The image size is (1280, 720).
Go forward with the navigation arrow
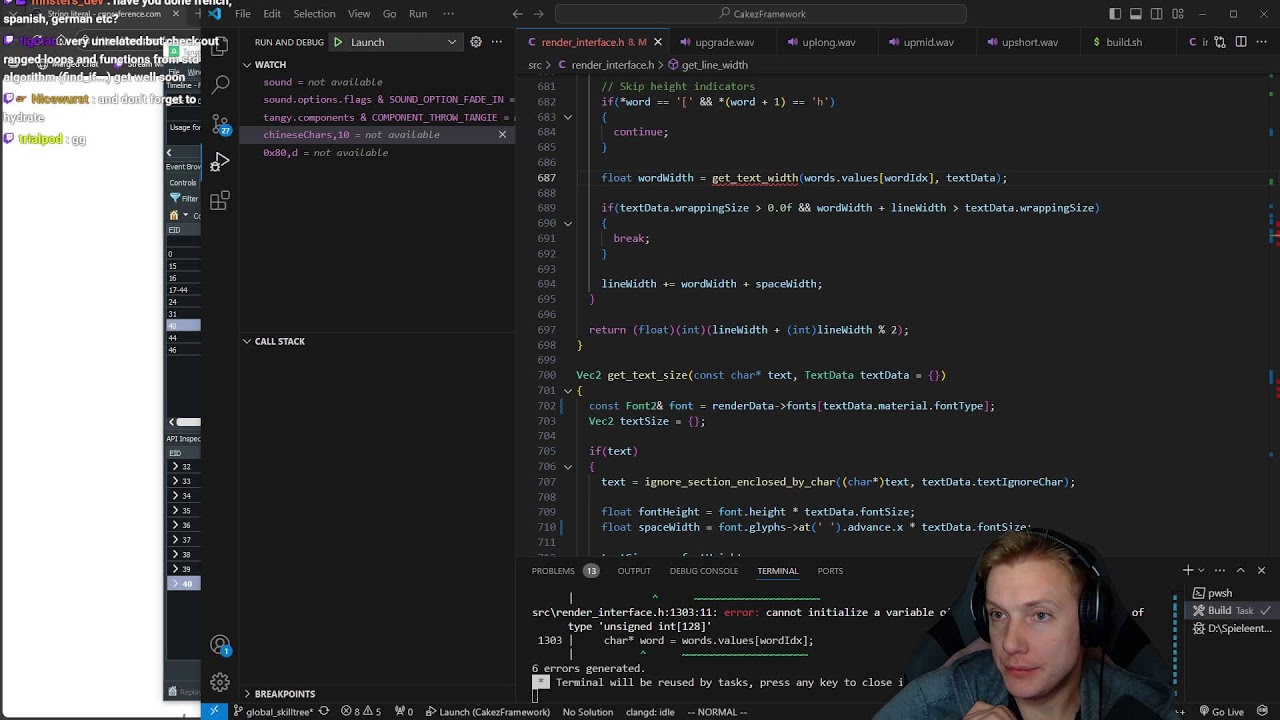point(539,14)
